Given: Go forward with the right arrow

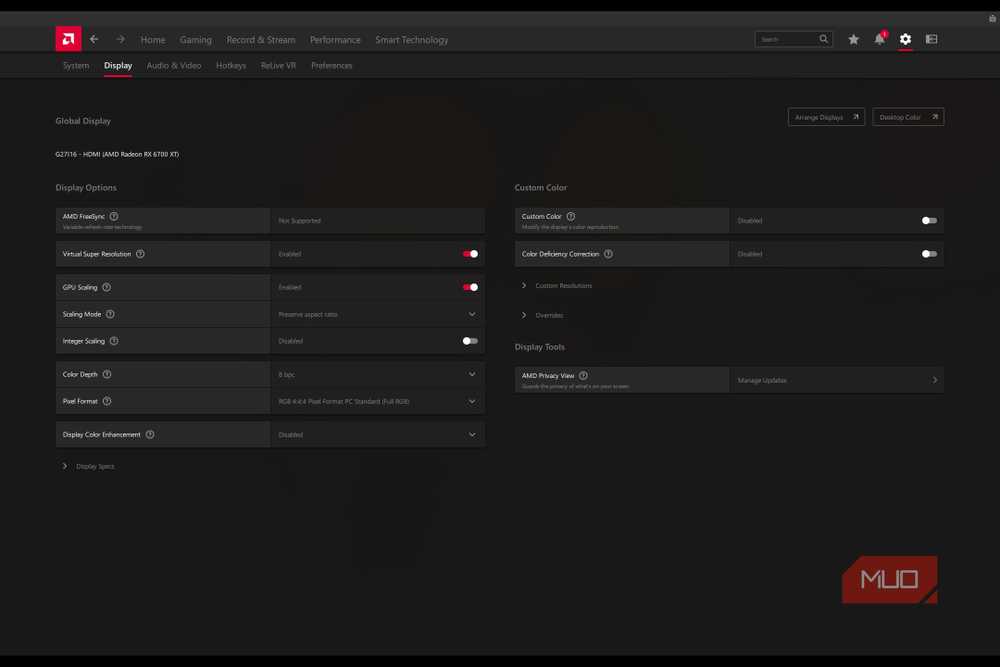Looking at the screenshot, I should 120,40.
